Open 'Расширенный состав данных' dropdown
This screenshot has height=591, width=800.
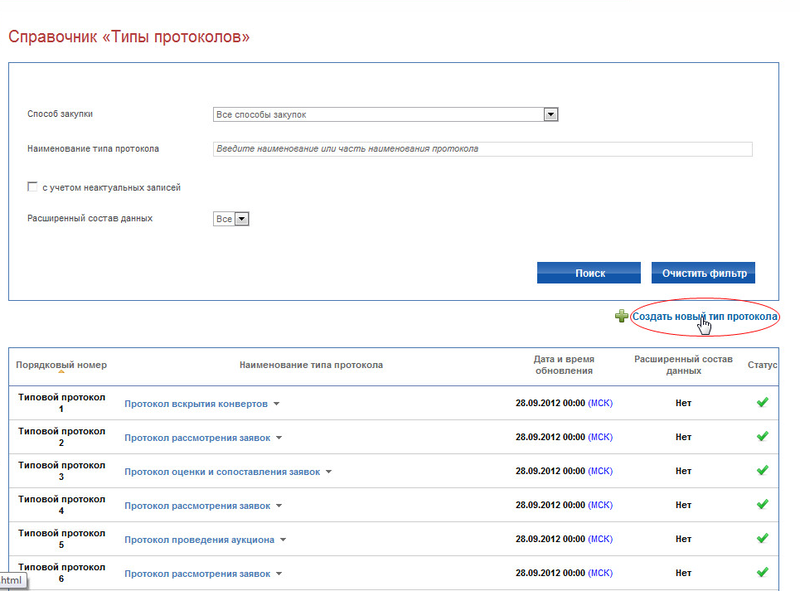tap(241, 219)
